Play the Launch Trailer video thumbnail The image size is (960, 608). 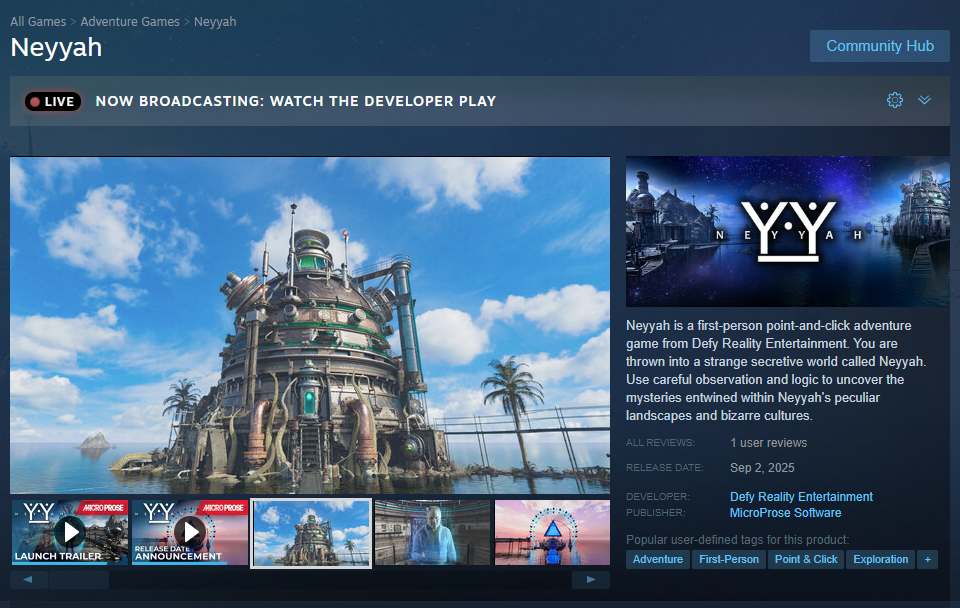tap(70, 532)
